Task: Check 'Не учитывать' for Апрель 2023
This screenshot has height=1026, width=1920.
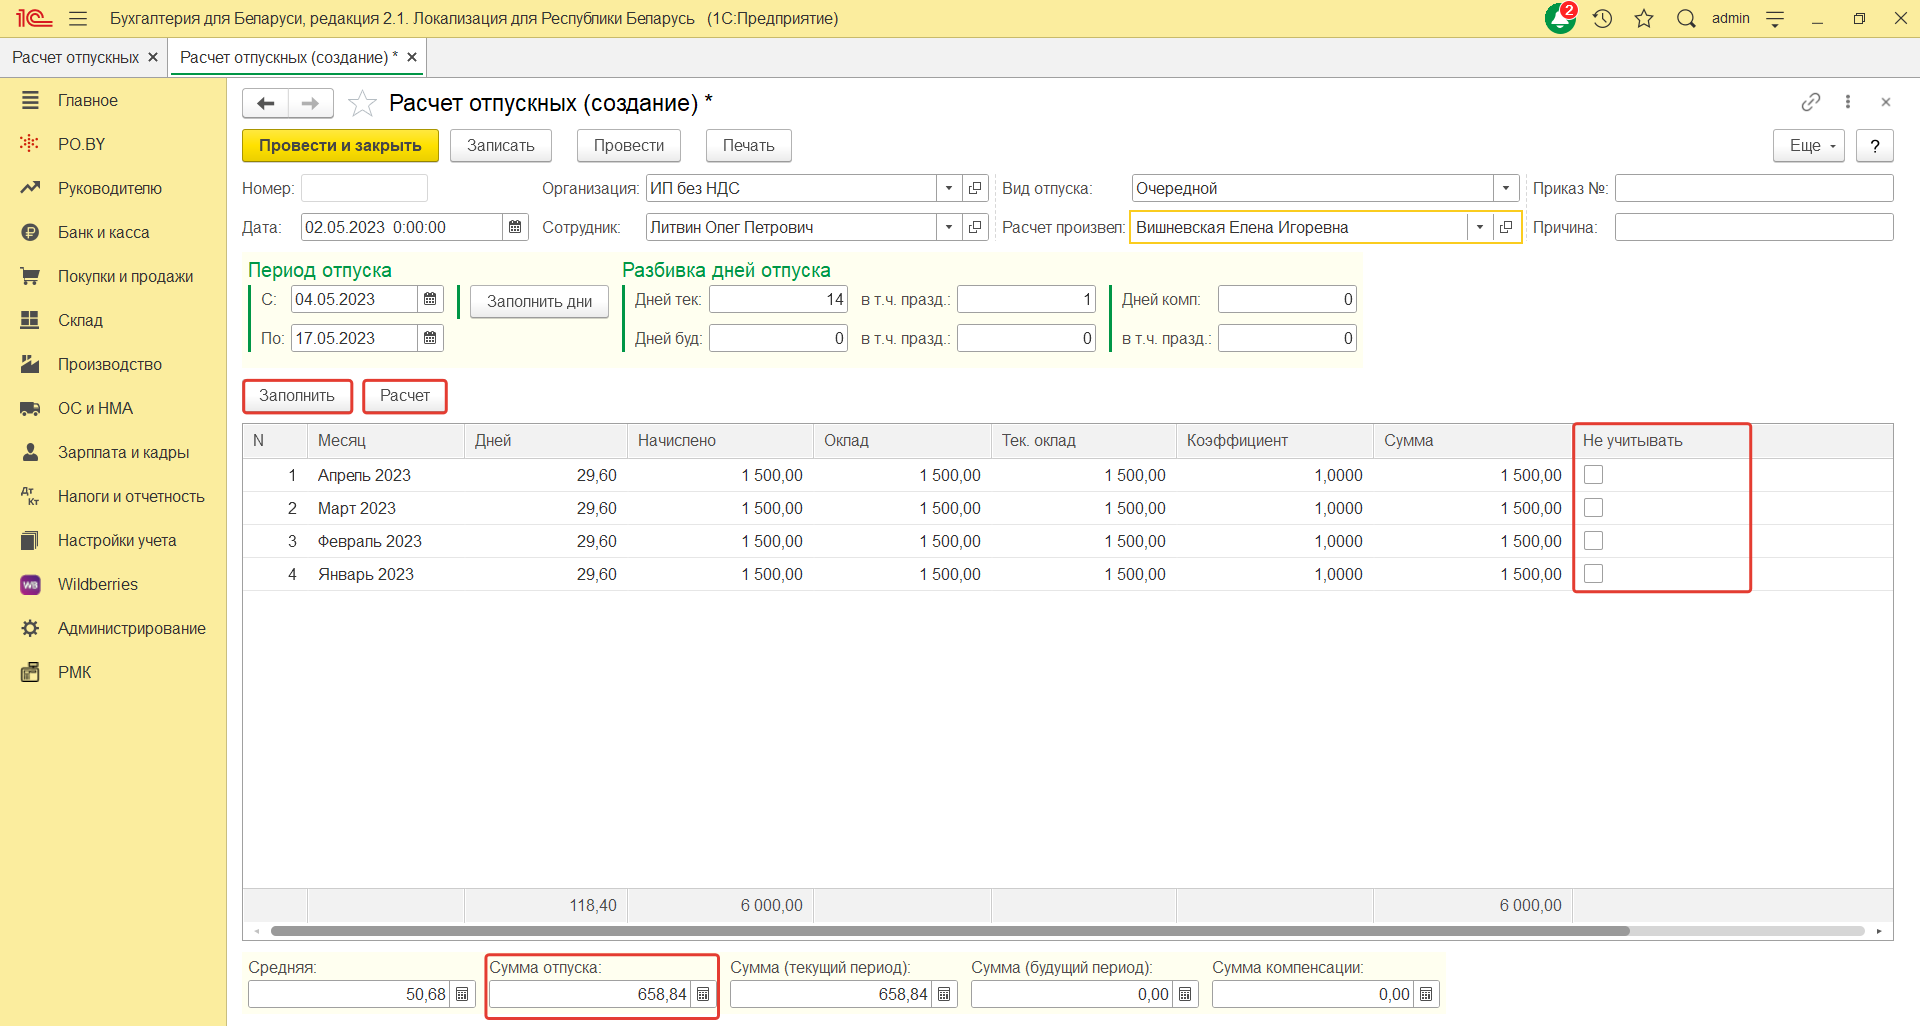Action: pos(1594,475)
